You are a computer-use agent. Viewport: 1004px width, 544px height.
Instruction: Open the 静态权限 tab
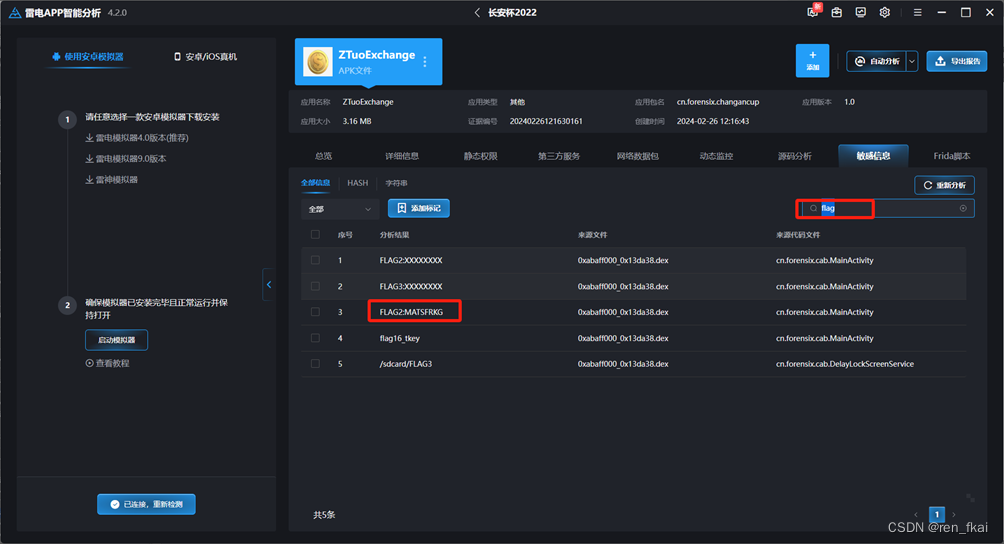(x=481, y=156)
